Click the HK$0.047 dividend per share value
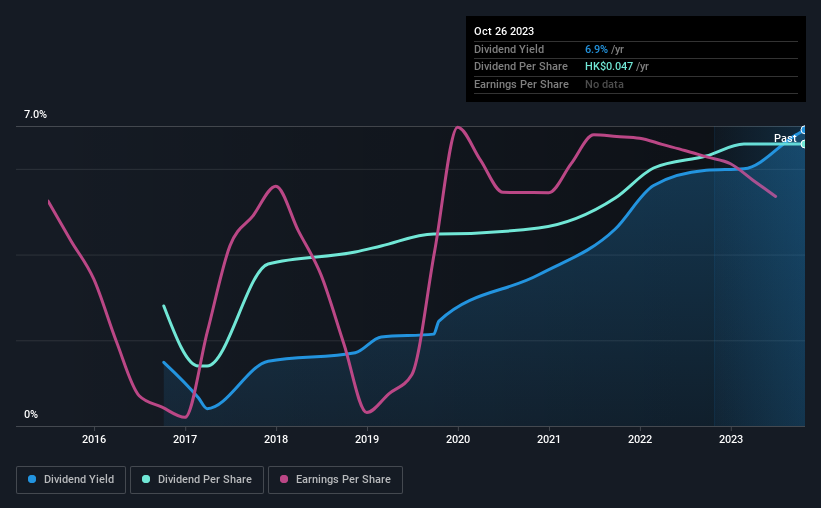The image size is (821, 508). click(609, 67)
